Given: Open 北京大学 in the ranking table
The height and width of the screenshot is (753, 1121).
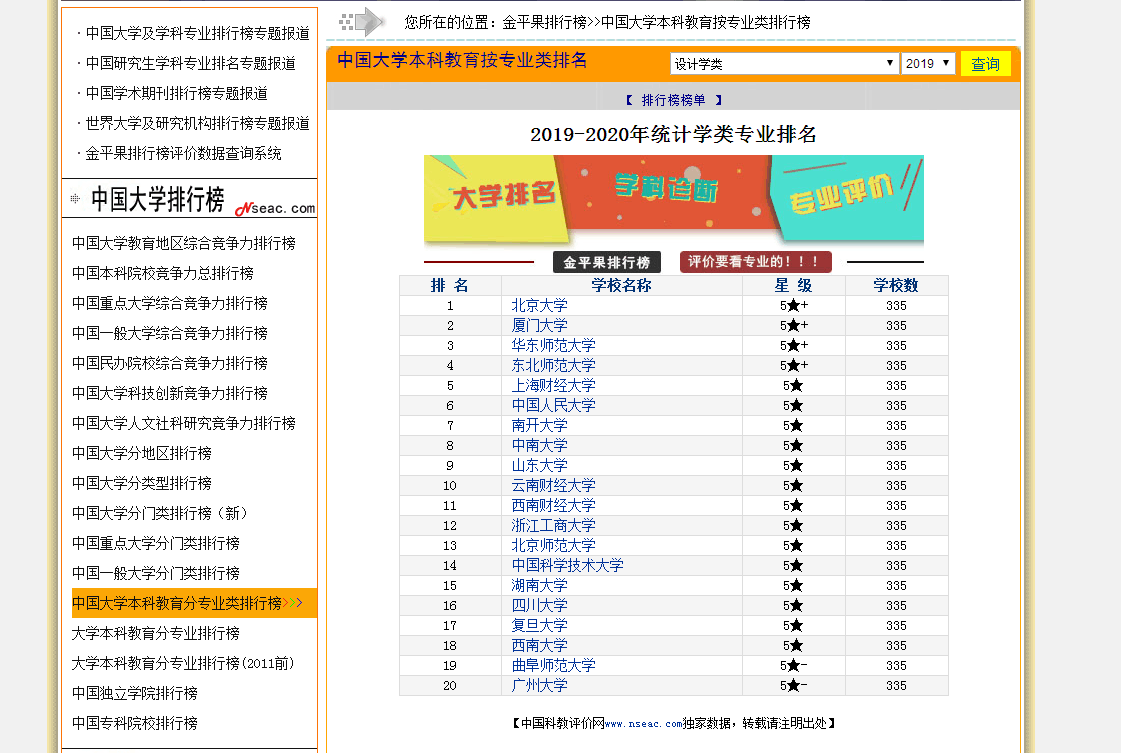Looking at the screenshot, I should (x=539, y=306).
